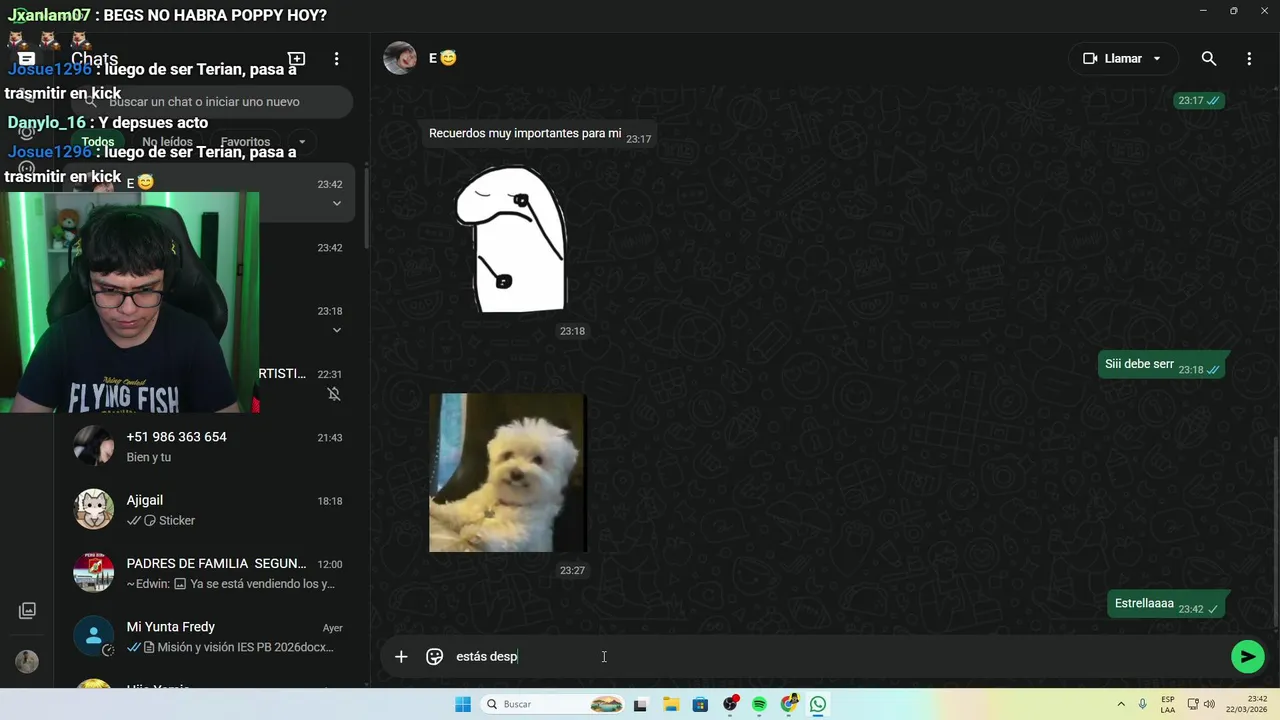1280x720 pixels.
Task: Open the clock and date 23:42 panel
Action: (1249, 704)
